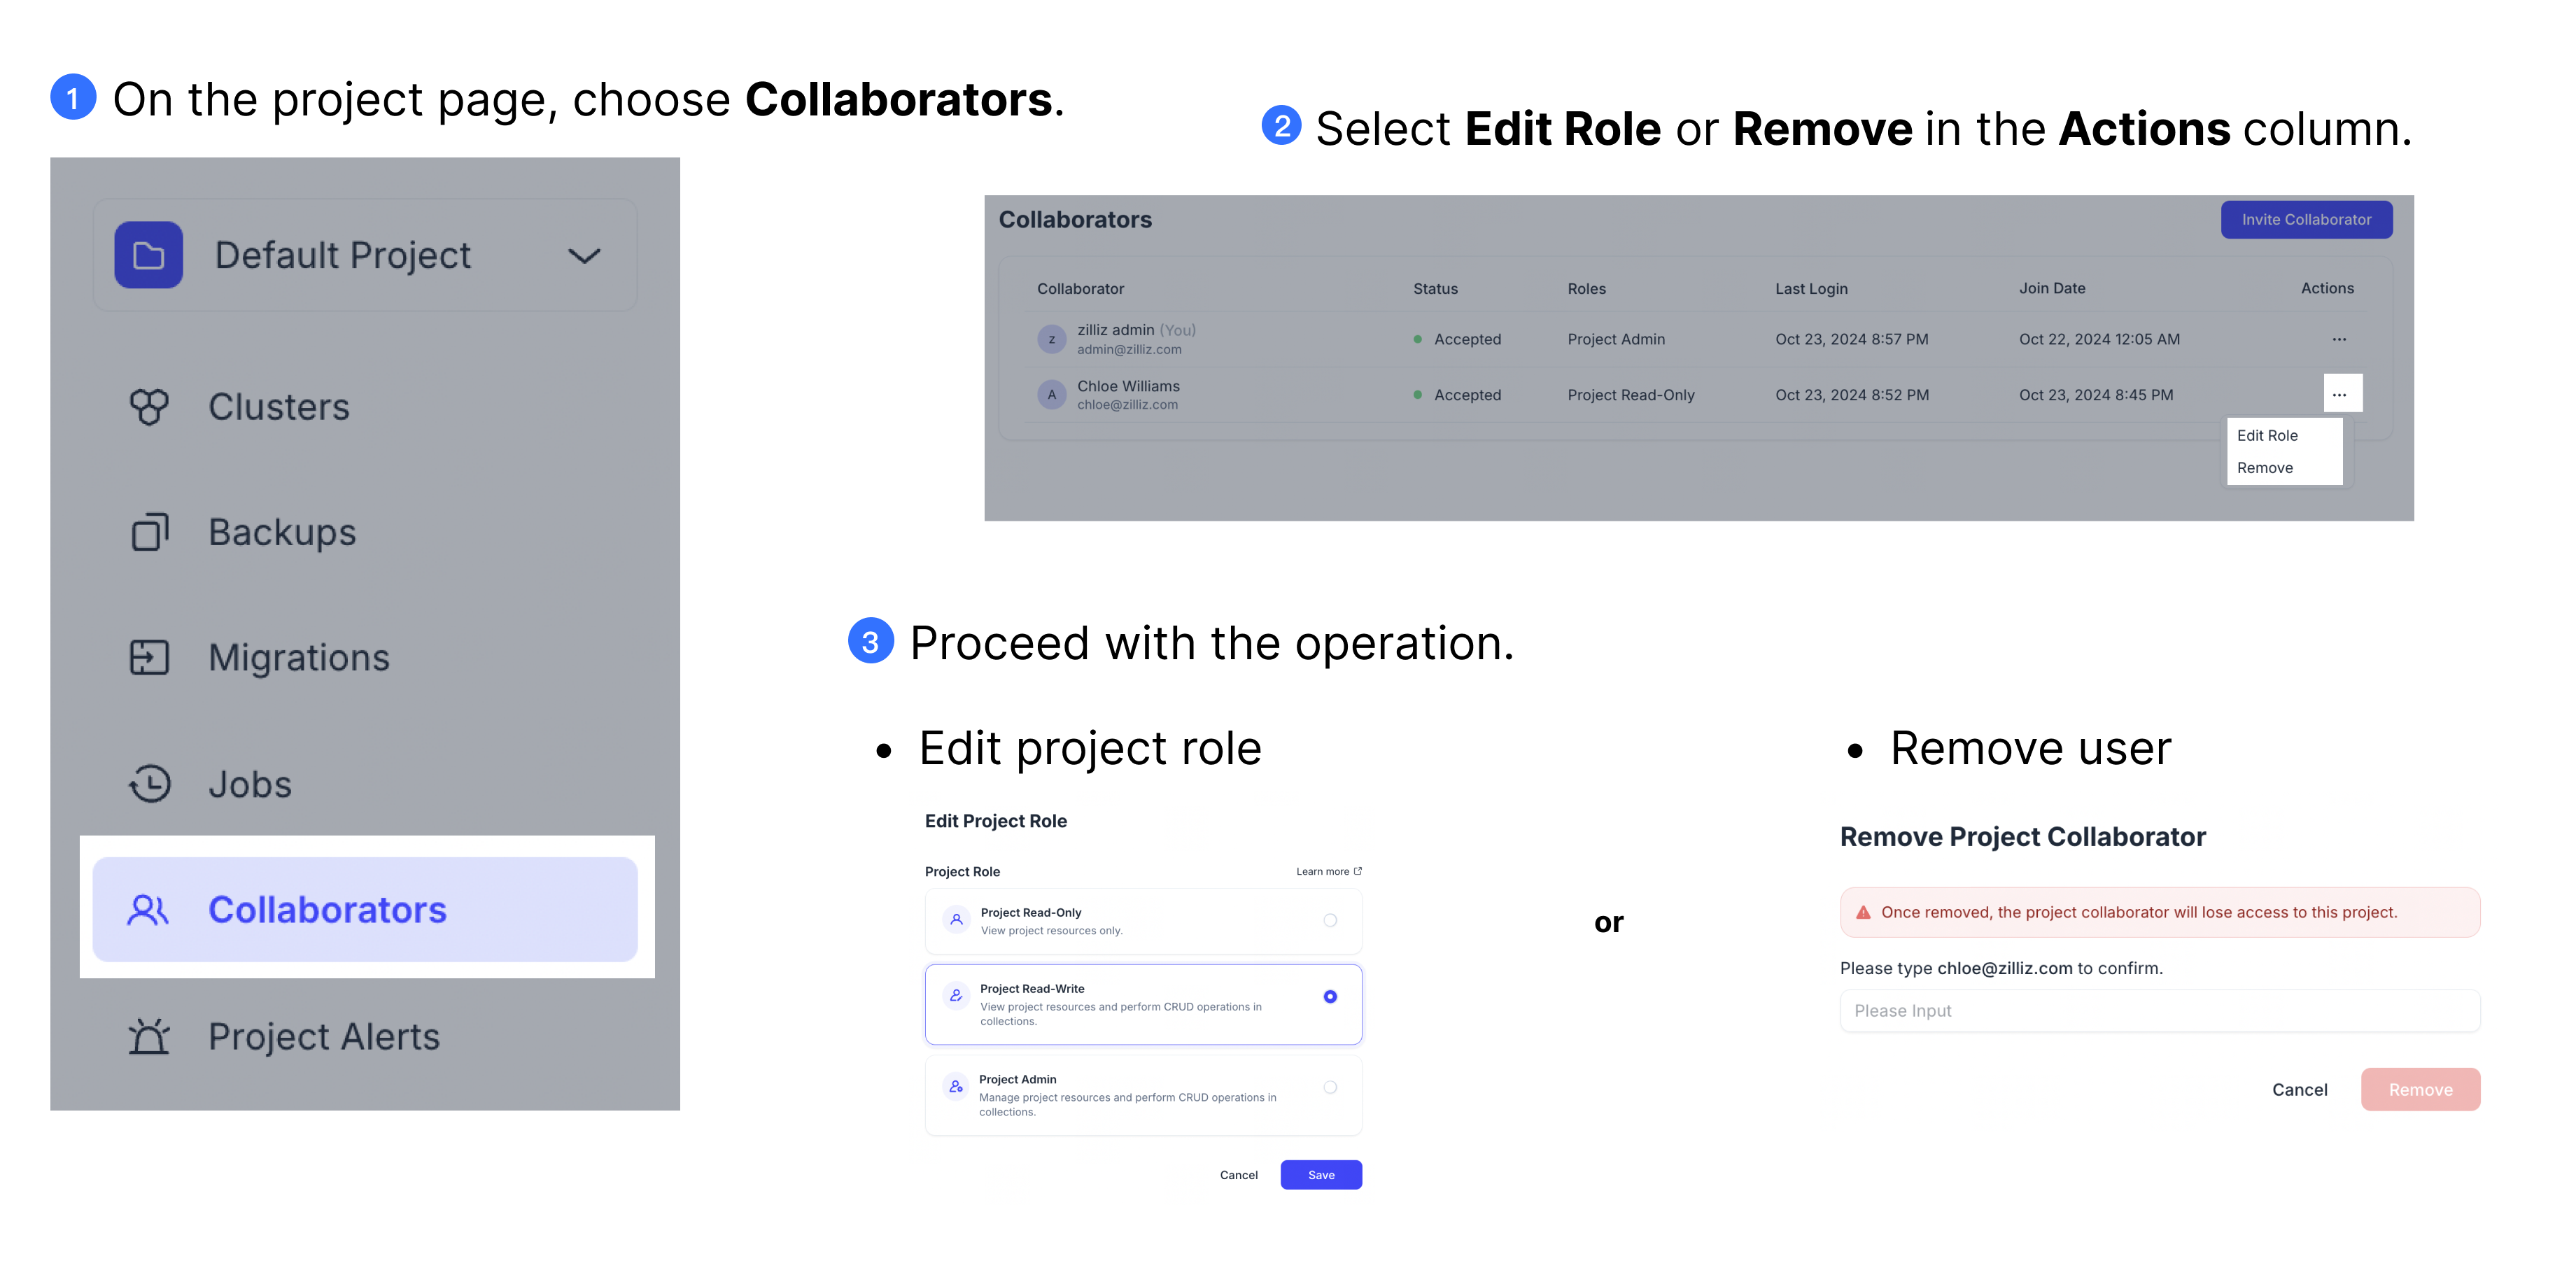Click the three-dots actions menu for Chloe Williams
Image resolution: width=2576 pixels, height=1268 pixels.
pyautogui.click(x=2335, y=394)
